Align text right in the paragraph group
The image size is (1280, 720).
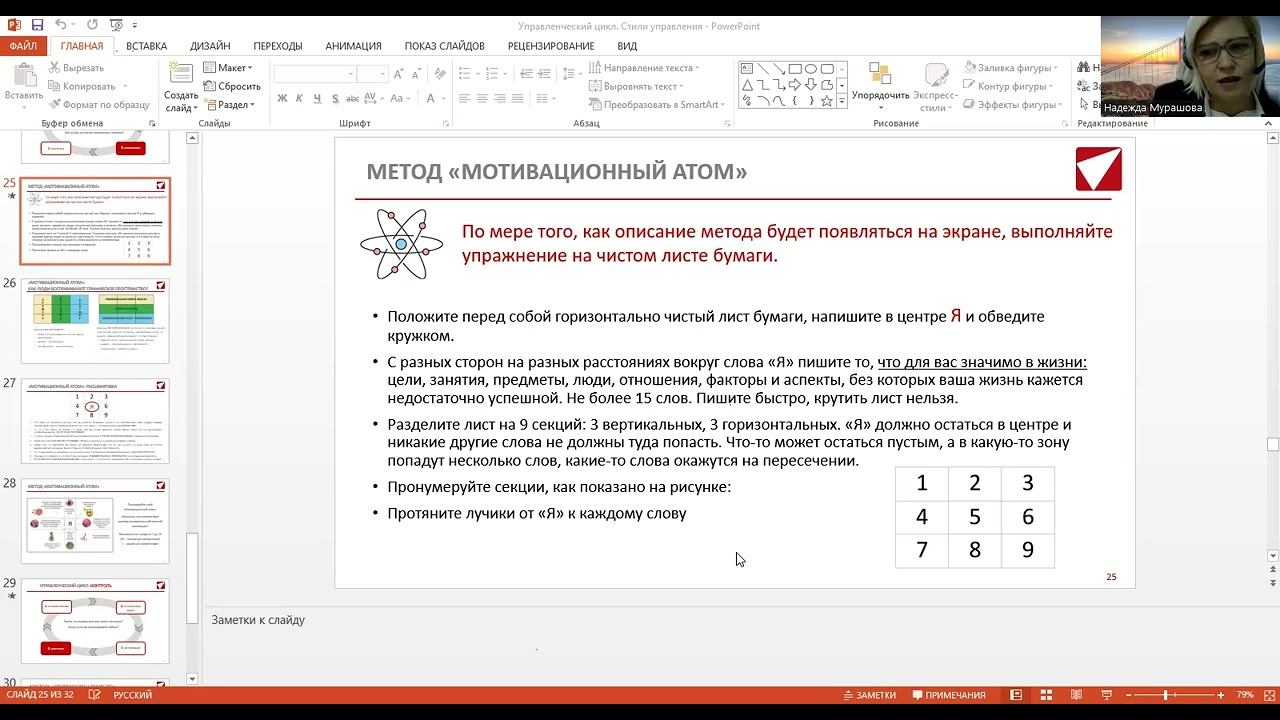pyautogui.click(x=501, y=98)
